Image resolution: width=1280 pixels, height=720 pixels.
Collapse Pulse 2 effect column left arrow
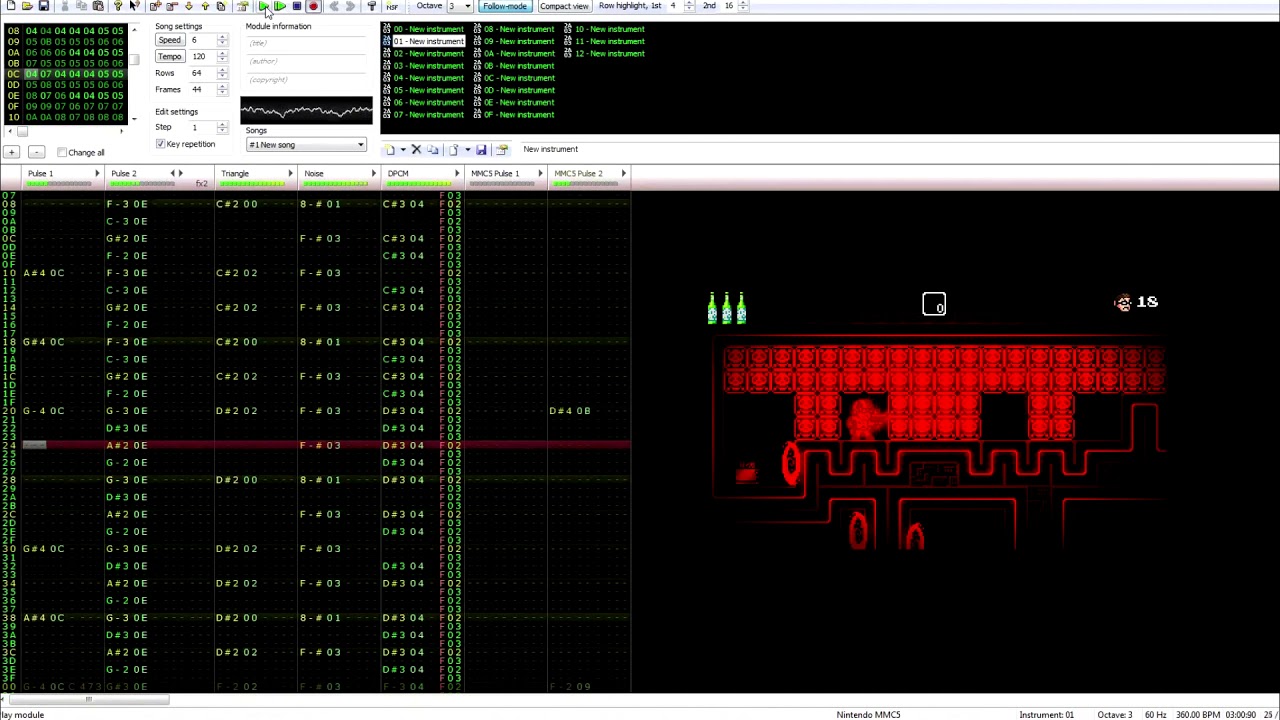point(172,174)
